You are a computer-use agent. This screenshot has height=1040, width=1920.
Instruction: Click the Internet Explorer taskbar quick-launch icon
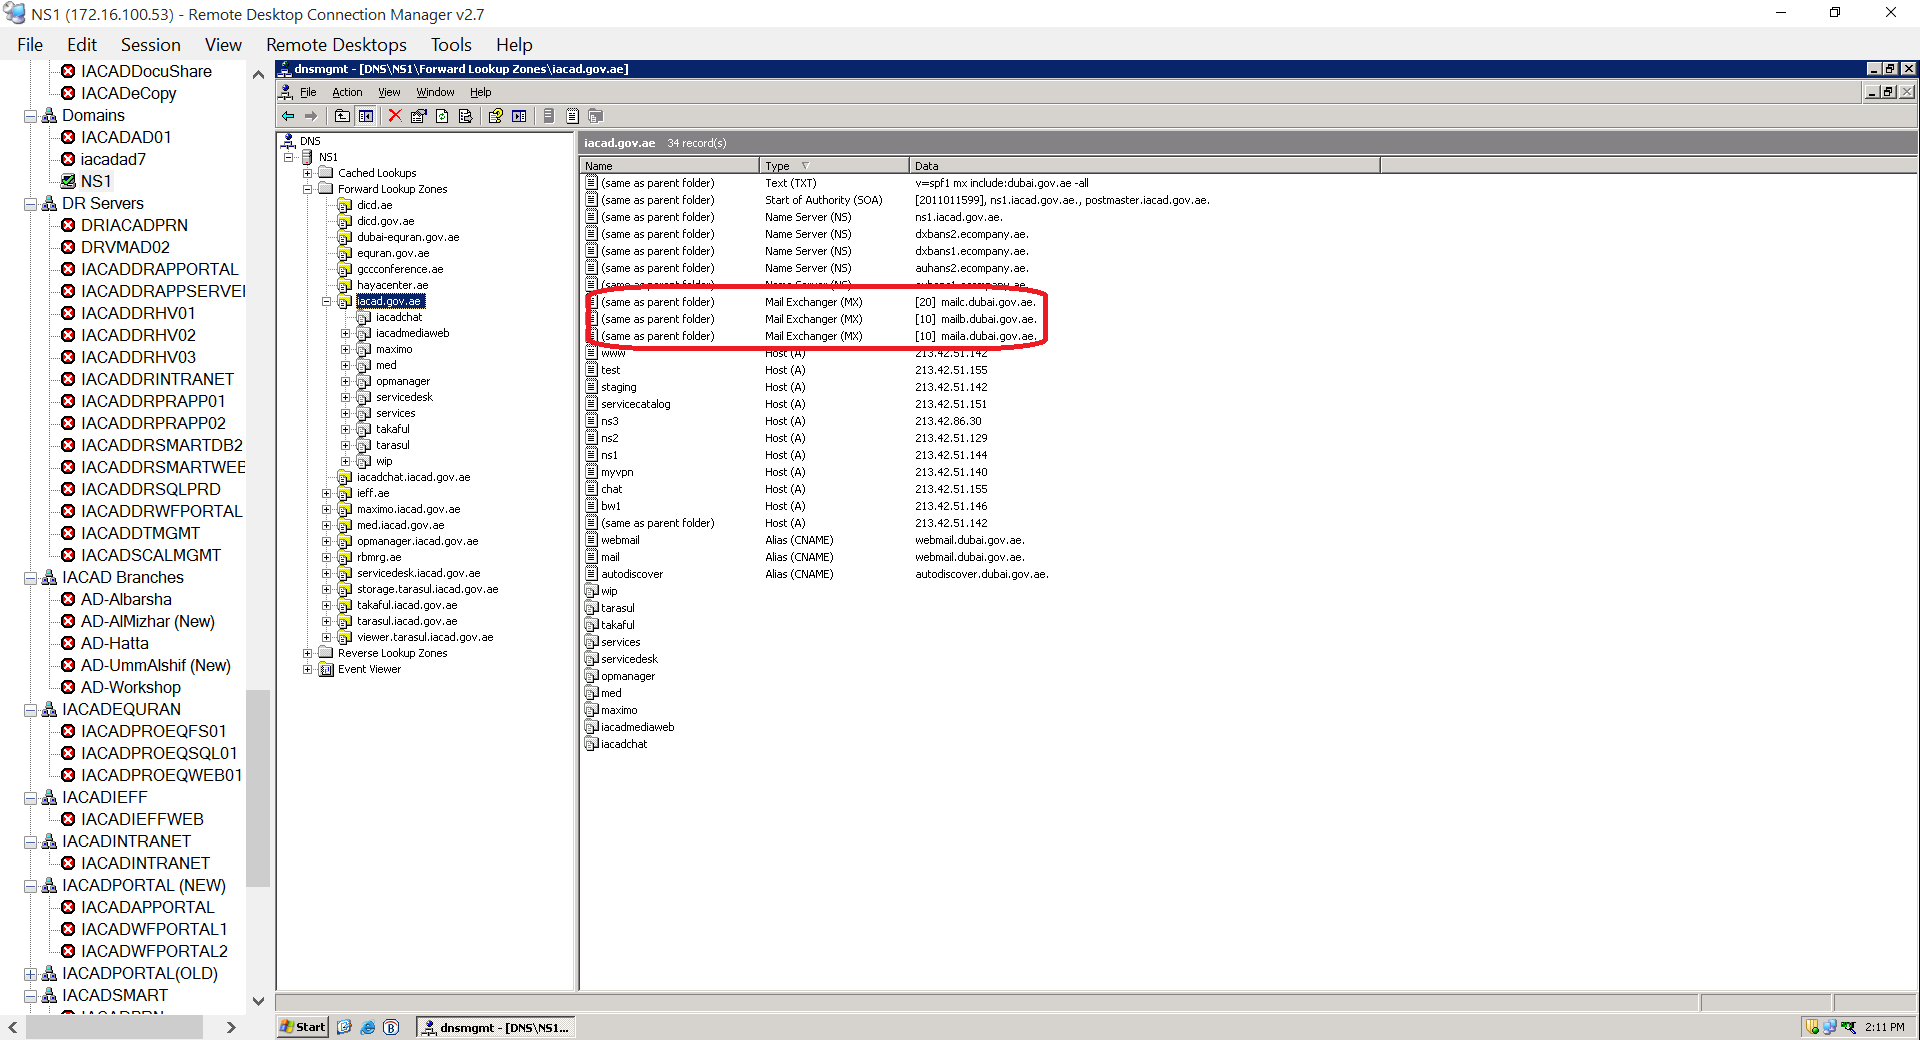point(368,1027)
